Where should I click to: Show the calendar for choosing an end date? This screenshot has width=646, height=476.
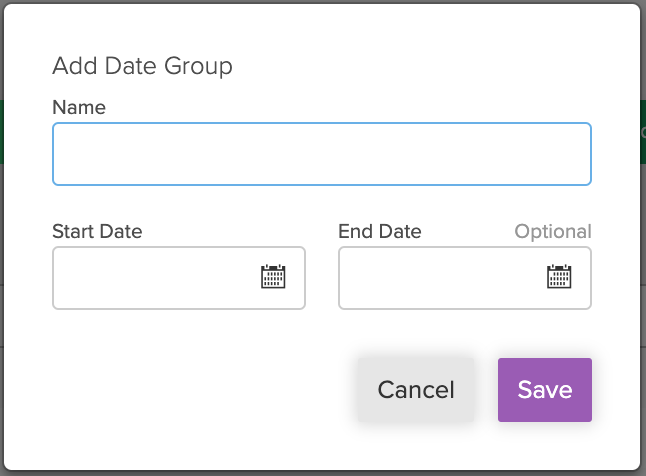pos(559,277)
